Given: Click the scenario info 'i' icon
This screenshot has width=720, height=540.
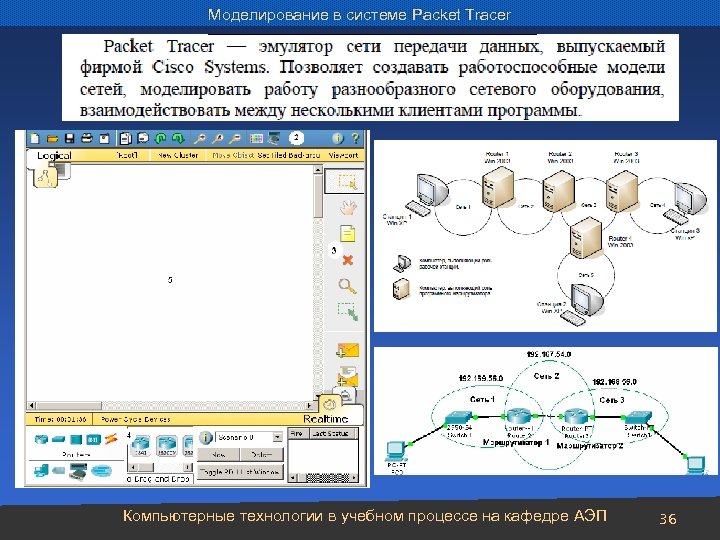Looking at the screenshot, I should [x=206, y=438].
